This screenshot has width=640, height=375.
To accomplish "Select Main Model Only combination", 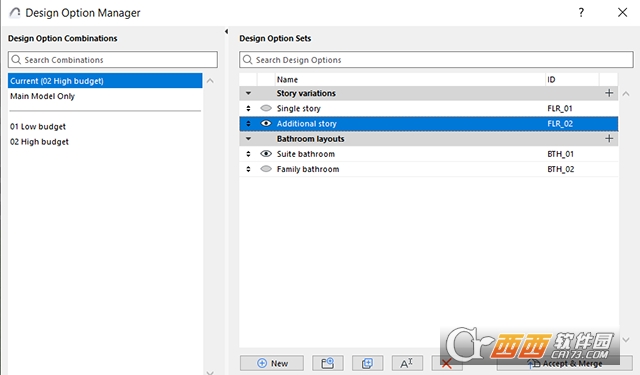I will pyautogui.click(x=105, y=96).
